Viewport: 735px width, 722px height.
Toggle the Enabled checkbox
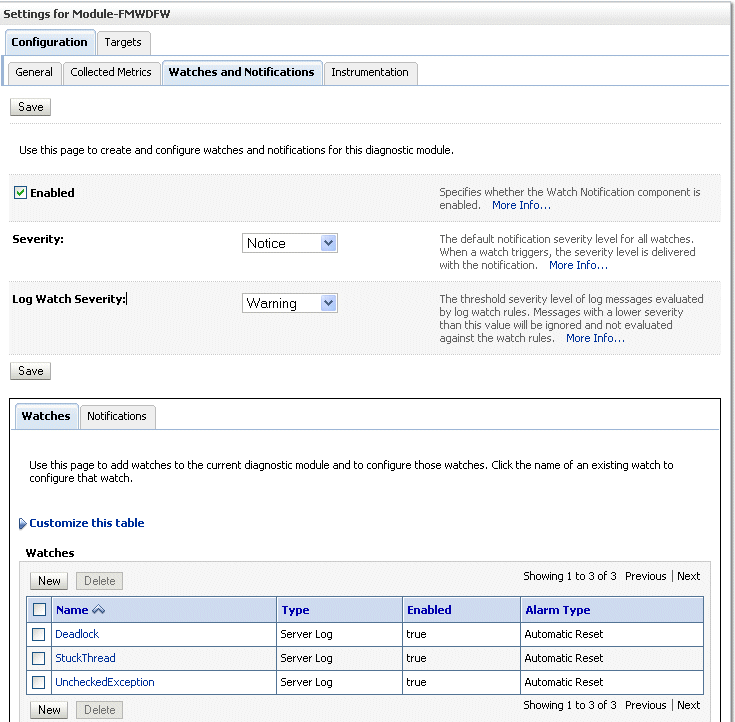coord(20,193)
